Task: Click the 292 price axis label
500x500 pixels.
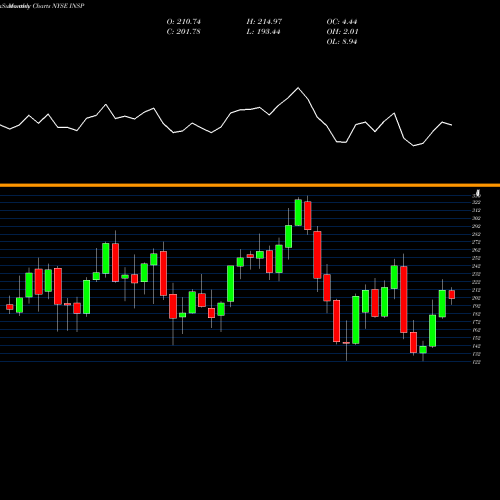Action: click(x=476, y=226)
